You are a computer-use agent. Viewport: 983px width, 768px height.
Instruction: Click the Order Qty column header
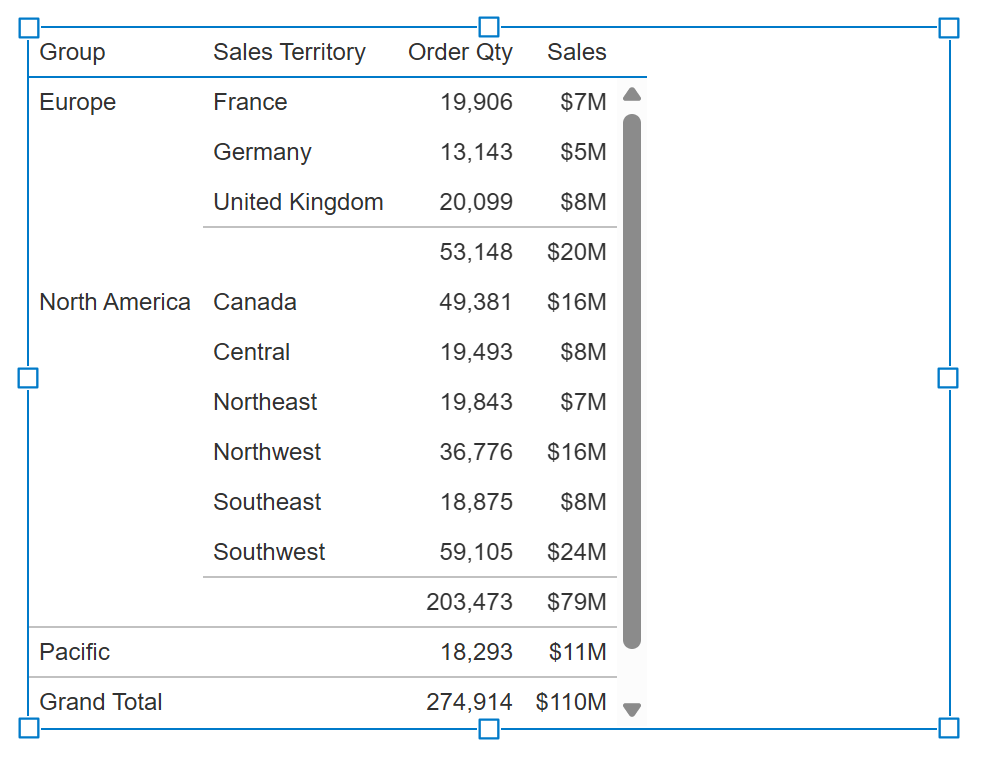[x=460, y=52]
